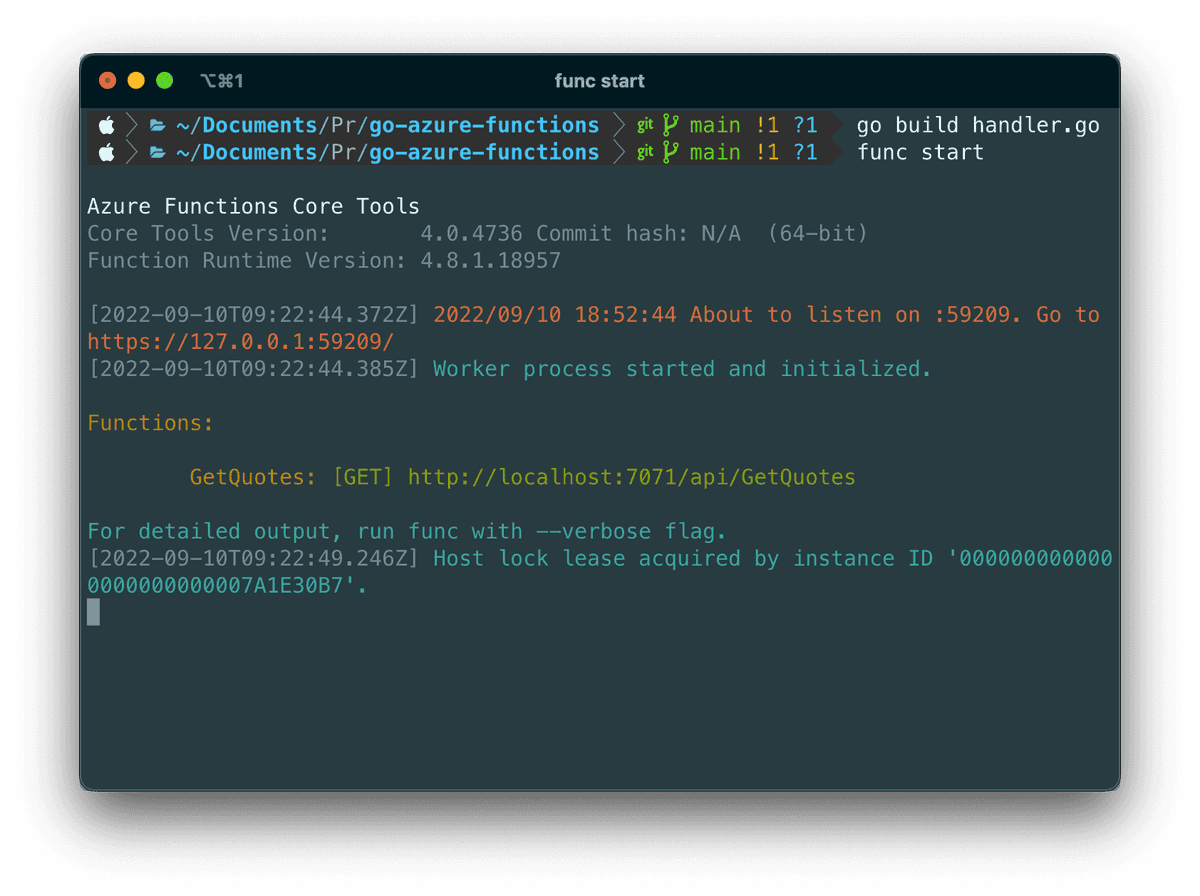Click the folder icon on the go build prompt line
The height and width of the screenshot is (896, 1200).
click(158, 125)
